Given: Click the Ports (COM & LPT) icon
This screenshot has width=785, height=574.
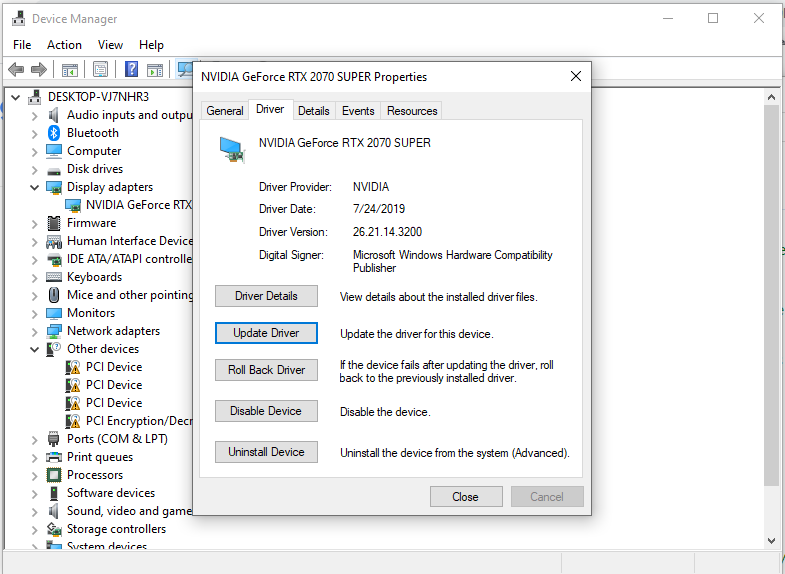Looking at the screenshot, I should 54,439.
